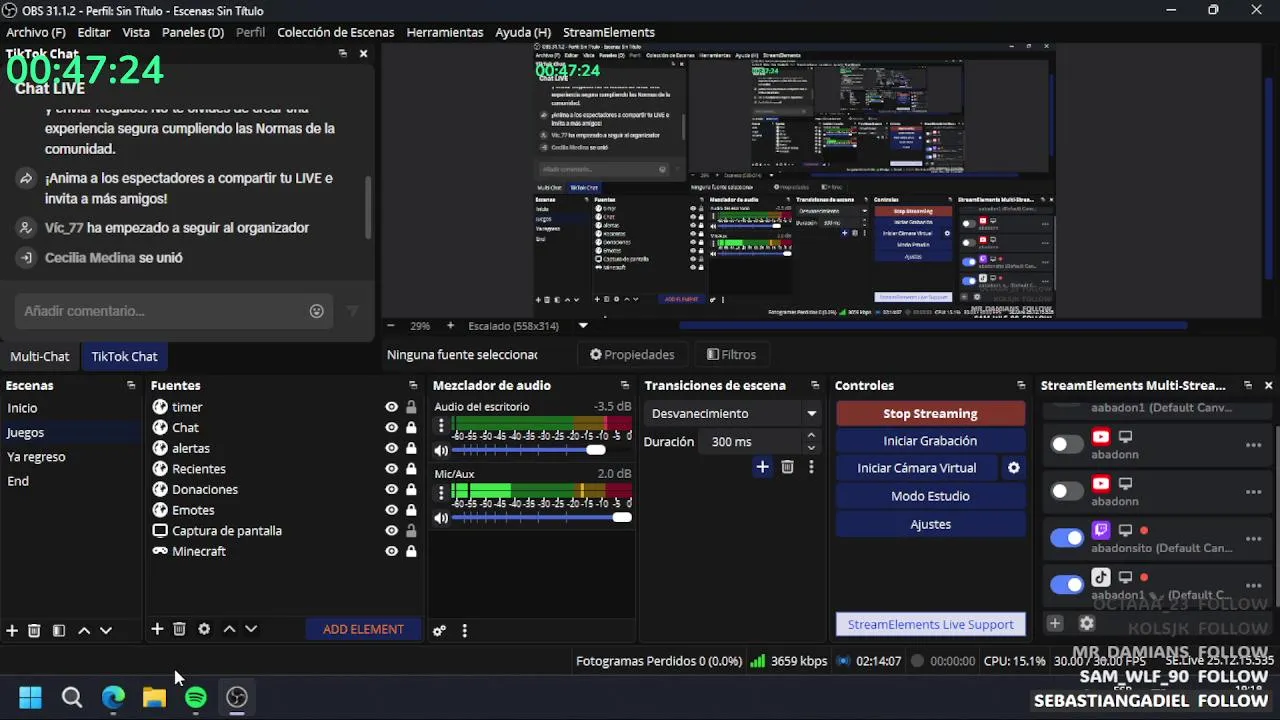1280x720 pixels.
Task: Open virtual camera settings gear
Action: point(1013,468)
